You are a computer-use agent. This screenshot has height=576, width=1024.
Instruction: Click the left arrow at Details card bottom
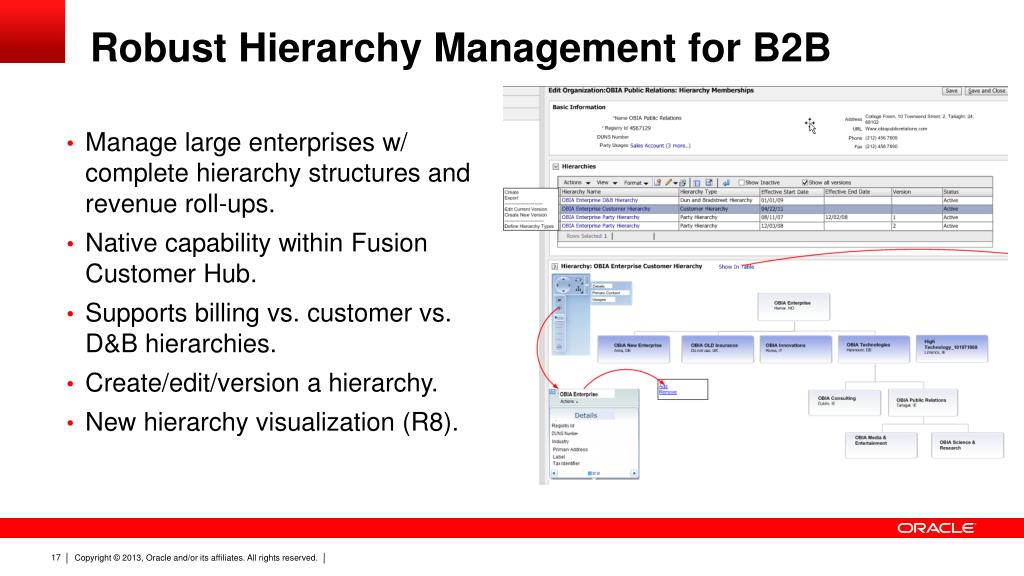(x=554, y=473)
